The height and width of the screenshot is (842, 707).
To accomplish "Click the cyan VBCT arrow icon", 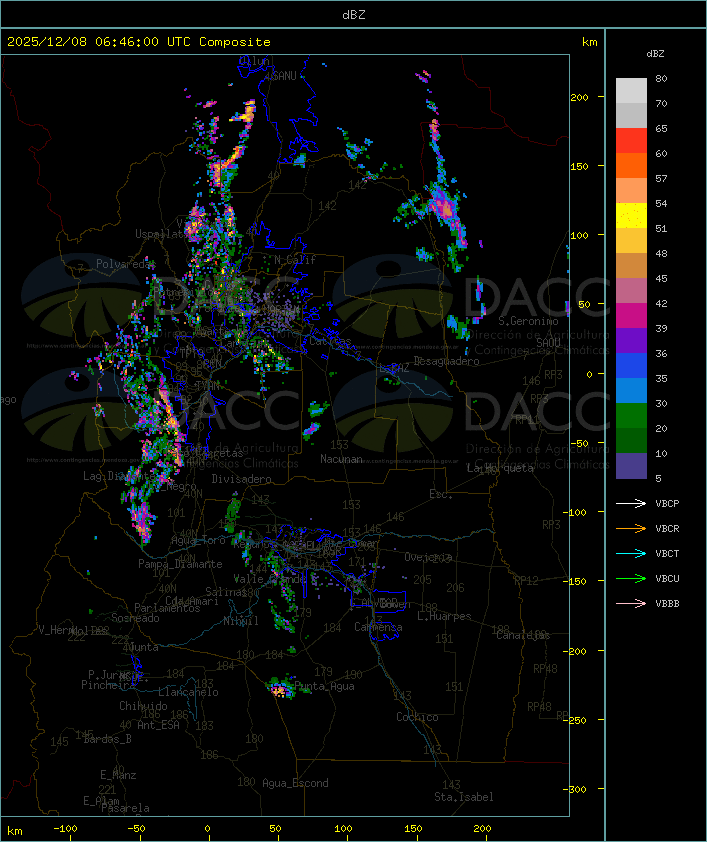I will click(631, 553).
